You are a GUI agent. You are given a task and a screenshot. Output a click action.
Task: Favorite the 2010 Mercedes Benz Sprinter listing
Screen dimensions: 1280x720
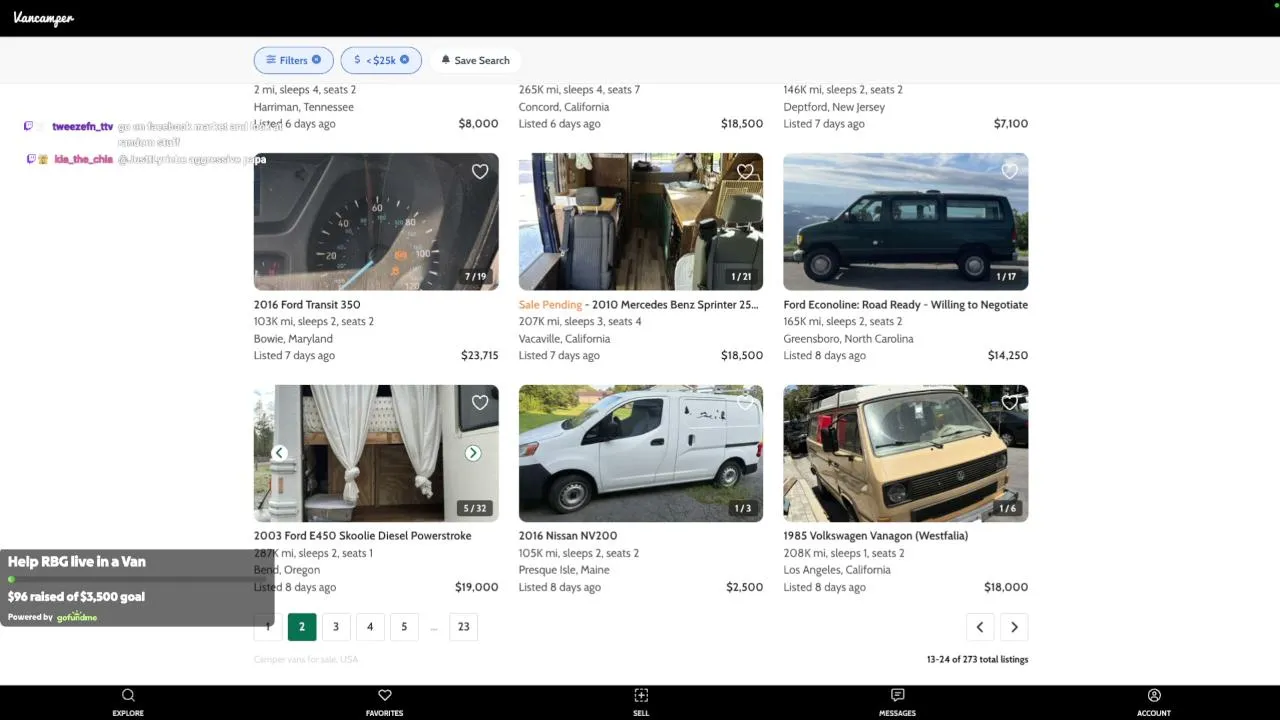(x=745, y=171)
